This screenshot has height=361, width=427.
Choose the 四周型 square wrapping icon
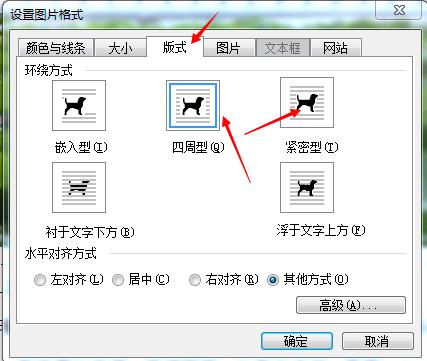pos(193,105)
